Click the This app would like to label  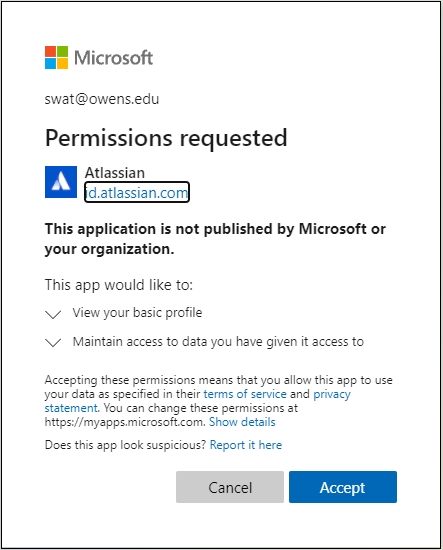[x=119, y=285]
